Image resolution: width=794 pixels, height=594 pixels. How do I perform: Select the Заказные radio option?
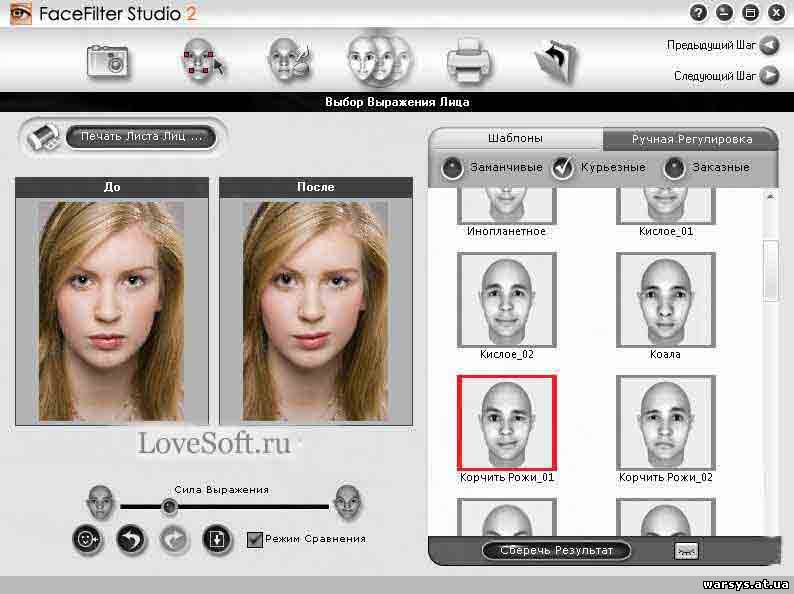674,168
